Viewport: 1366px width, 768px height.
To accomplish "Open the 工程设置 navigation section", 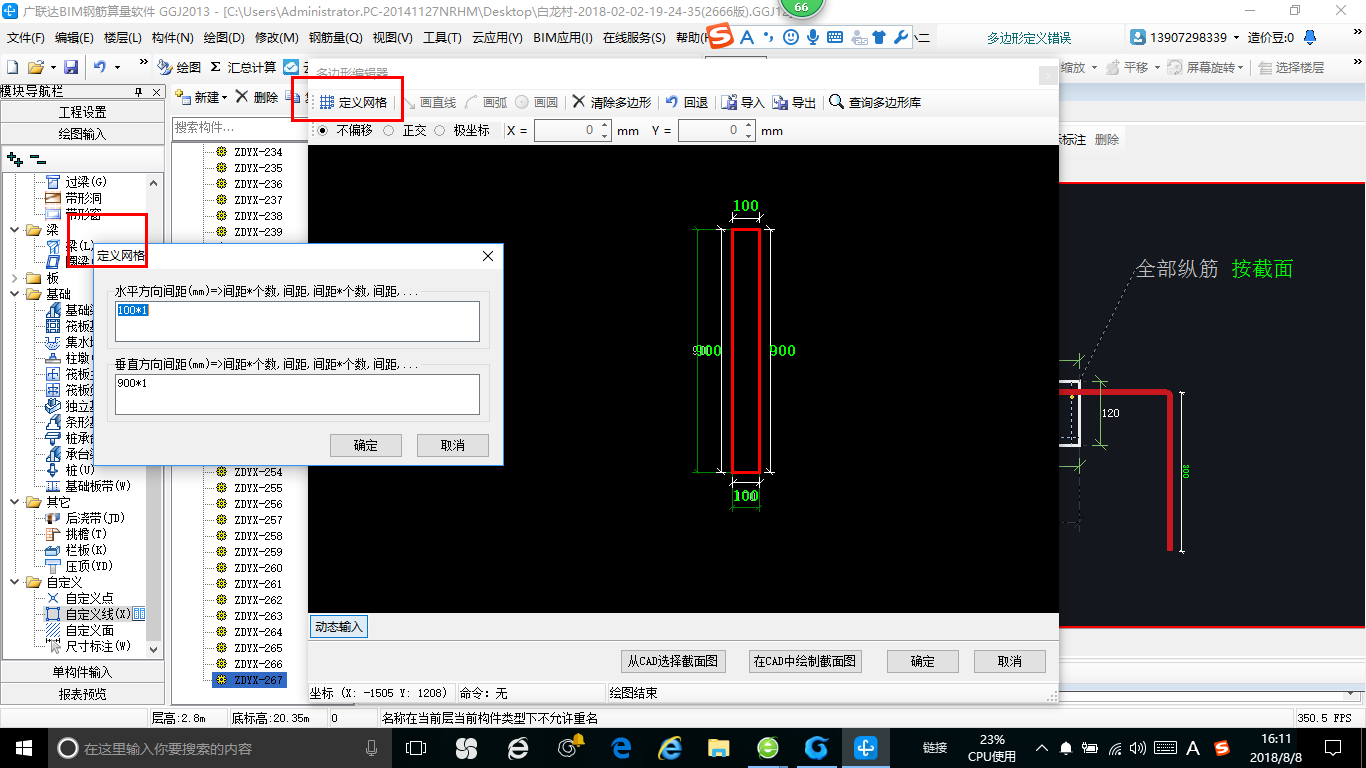I will click(x=82, y=112).
